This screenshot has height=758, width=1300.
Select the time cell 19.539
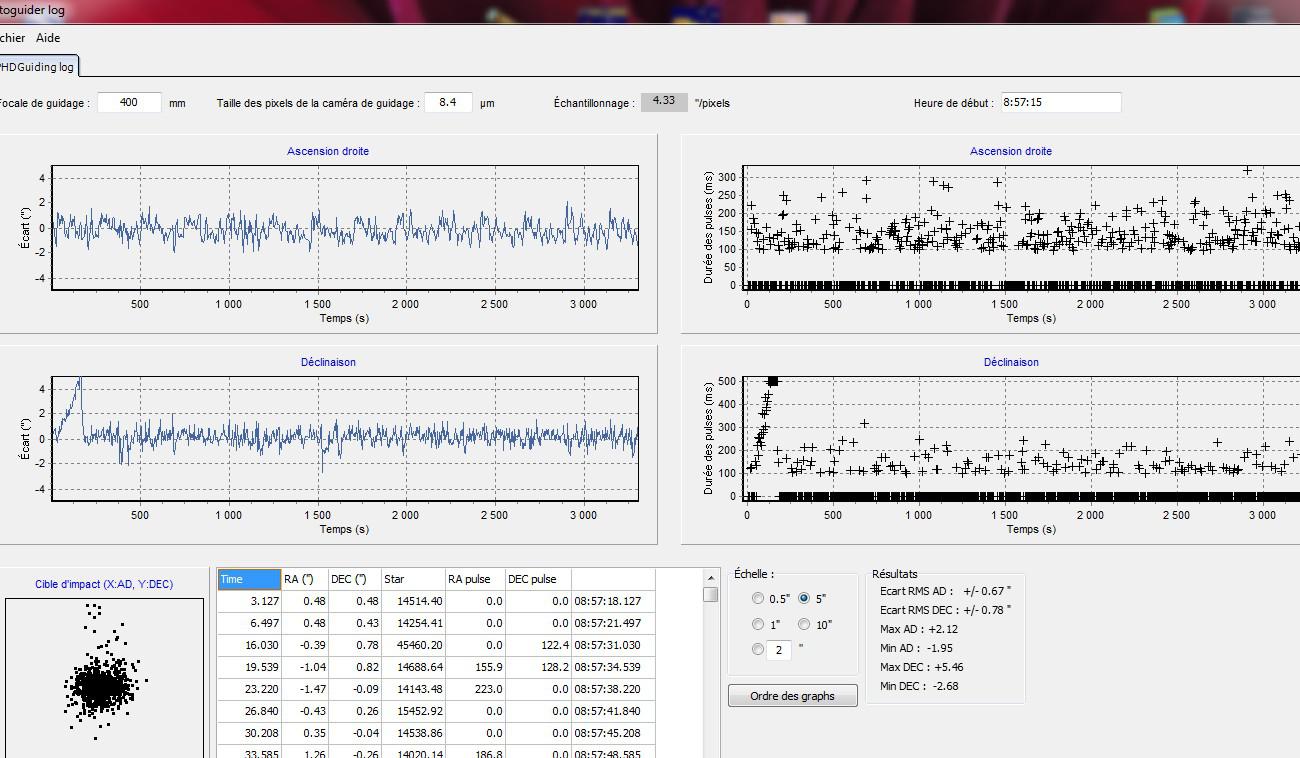click(249, 667)
